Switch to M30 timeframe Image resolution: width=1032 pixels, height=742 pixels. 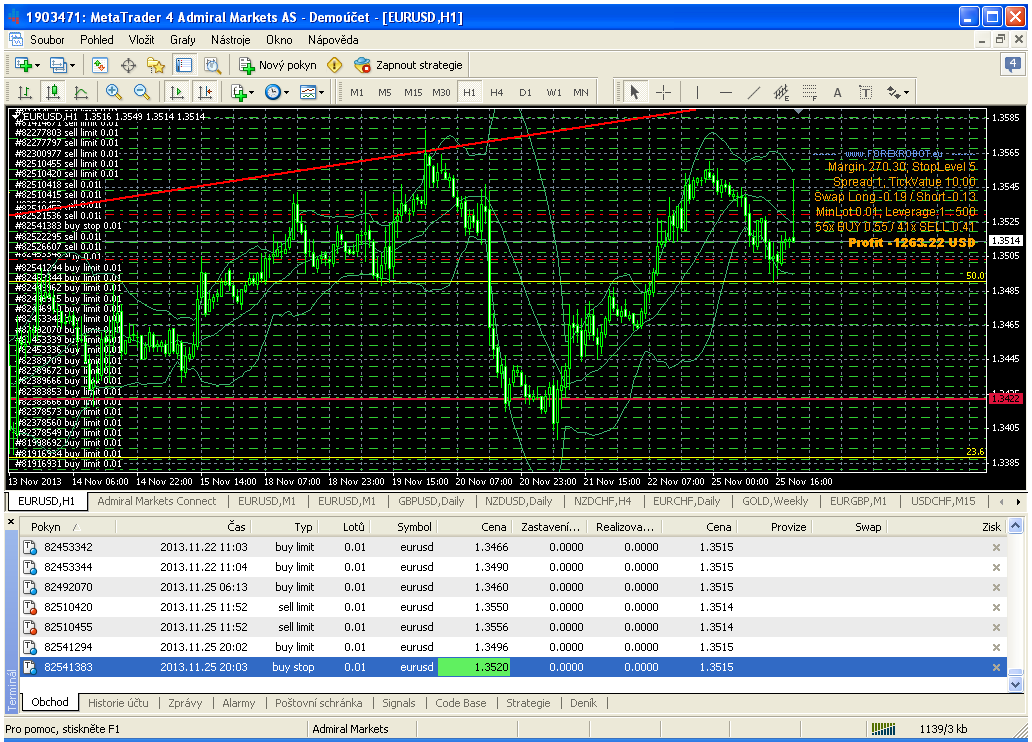coord(441,93)
